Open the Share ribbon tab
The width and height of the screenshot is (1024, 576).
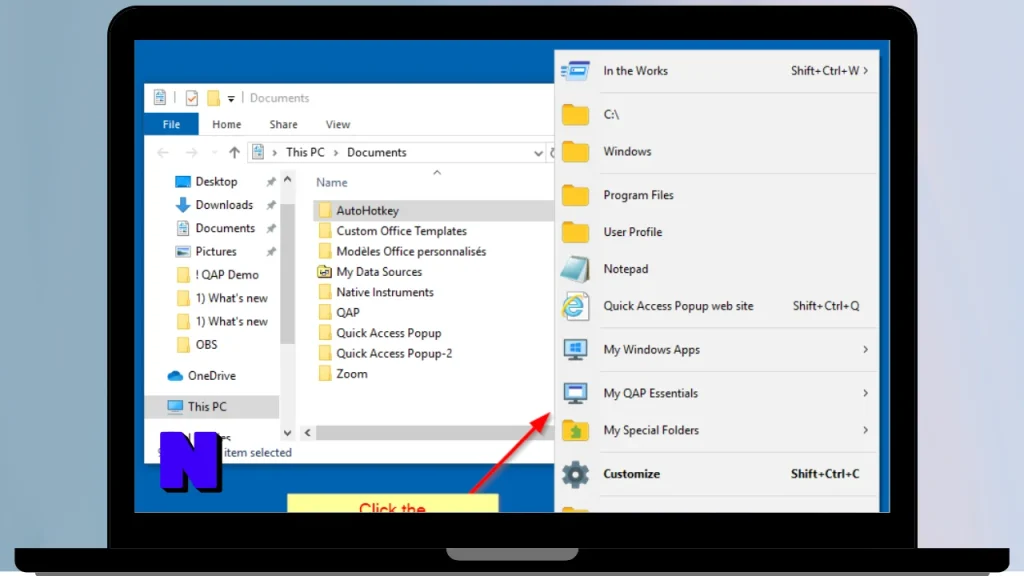283,124
